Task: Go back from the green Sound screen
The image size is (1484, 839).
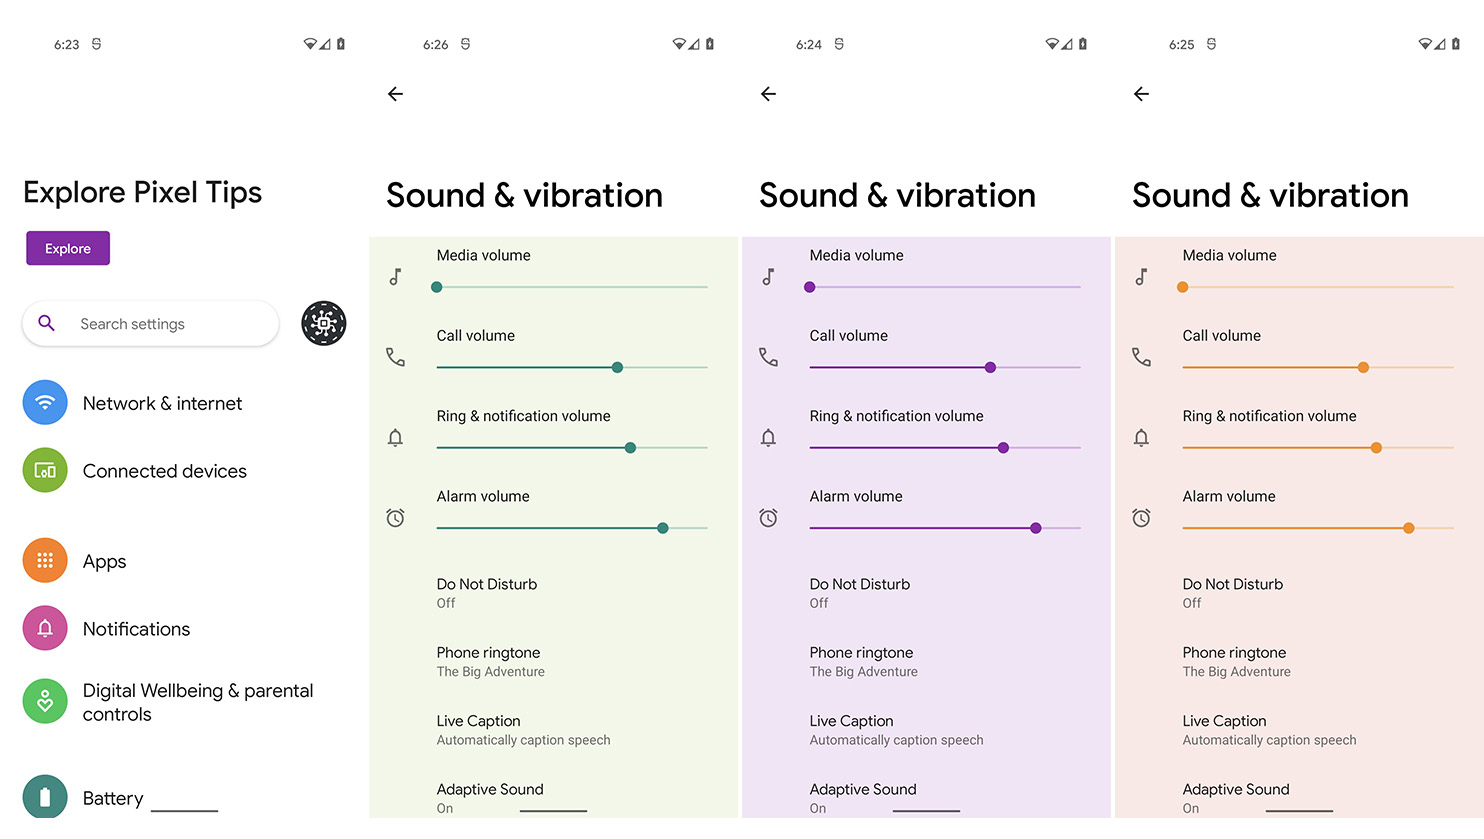Action: 396,94
